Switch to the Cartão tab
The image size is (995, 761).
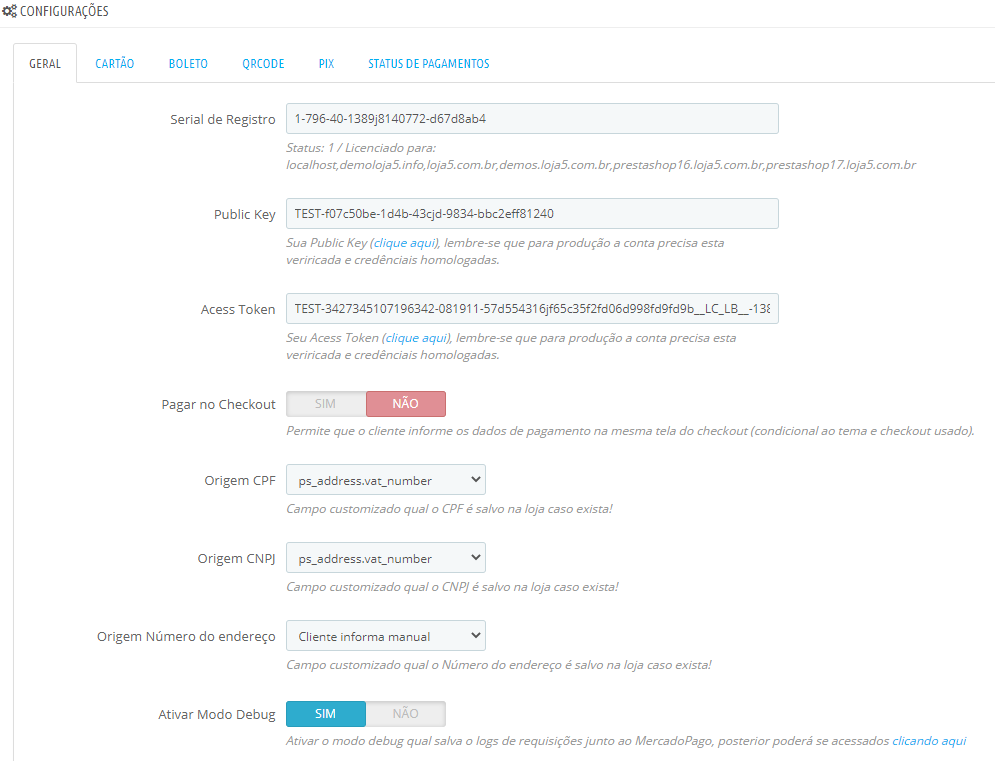(x=114, y=64)
